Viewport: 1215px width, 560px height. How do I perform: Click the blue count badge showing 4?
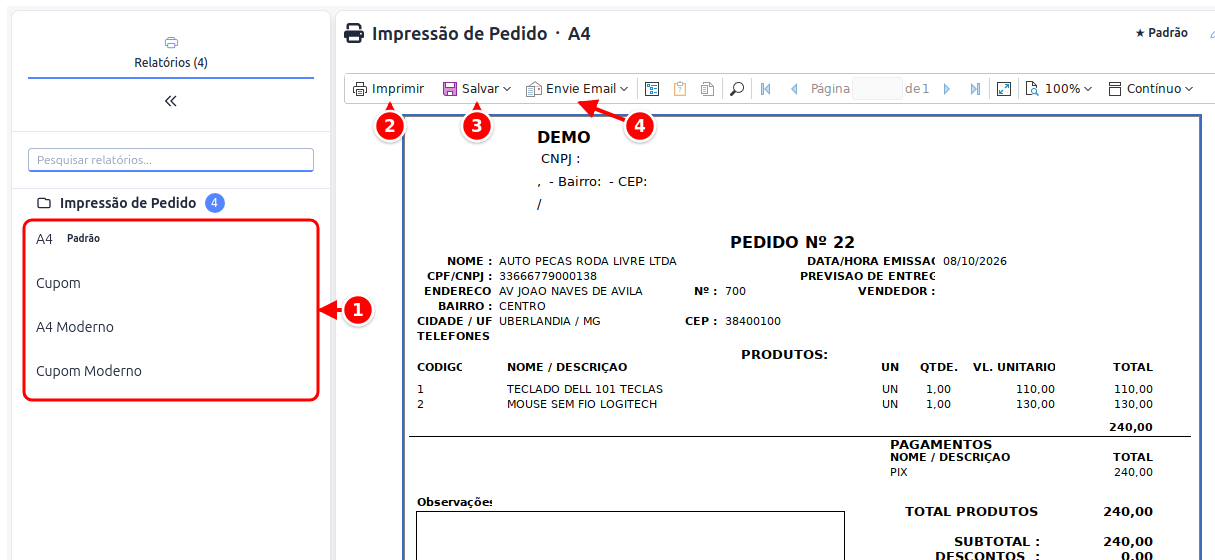point(215,203)
